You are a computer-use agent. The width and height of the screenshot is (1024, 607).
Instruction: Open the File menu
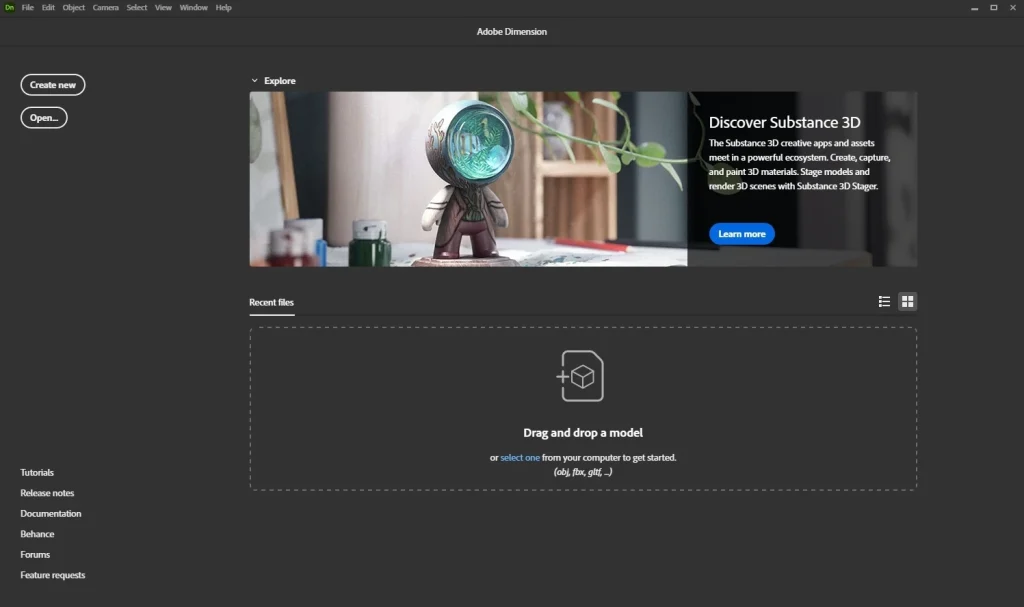pyautogui.click(x=28, y=7)
